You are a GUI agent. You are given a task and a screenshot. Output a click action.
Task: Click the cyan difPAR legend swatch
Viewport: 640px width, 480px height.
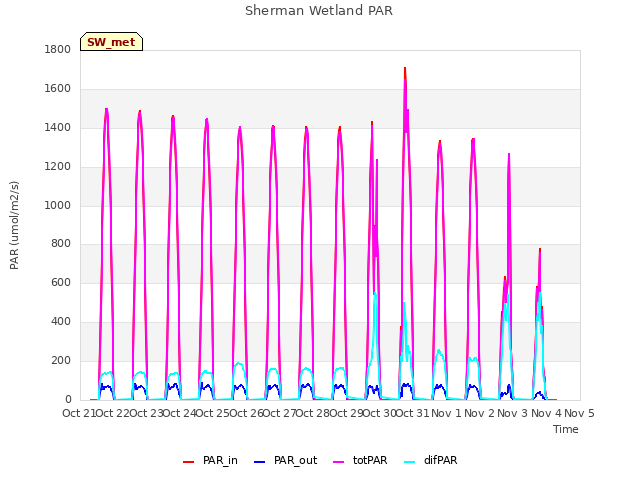[409, 462]
